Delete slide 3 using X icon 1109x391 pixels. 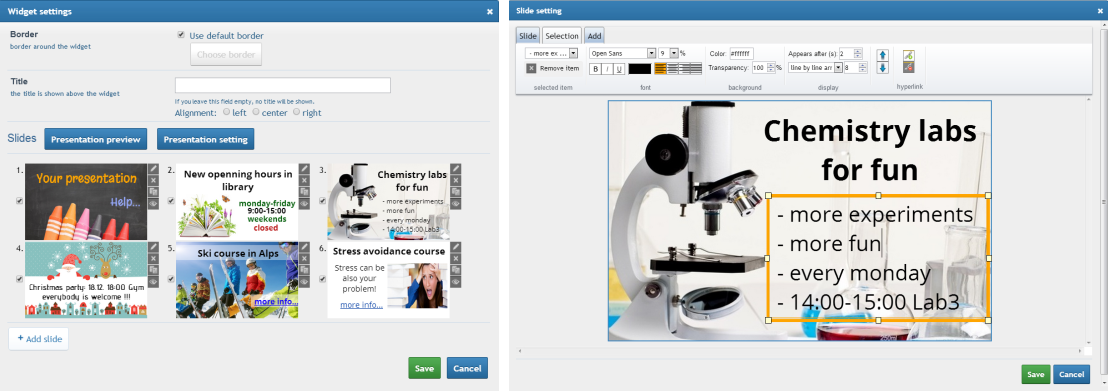[455, 180]
